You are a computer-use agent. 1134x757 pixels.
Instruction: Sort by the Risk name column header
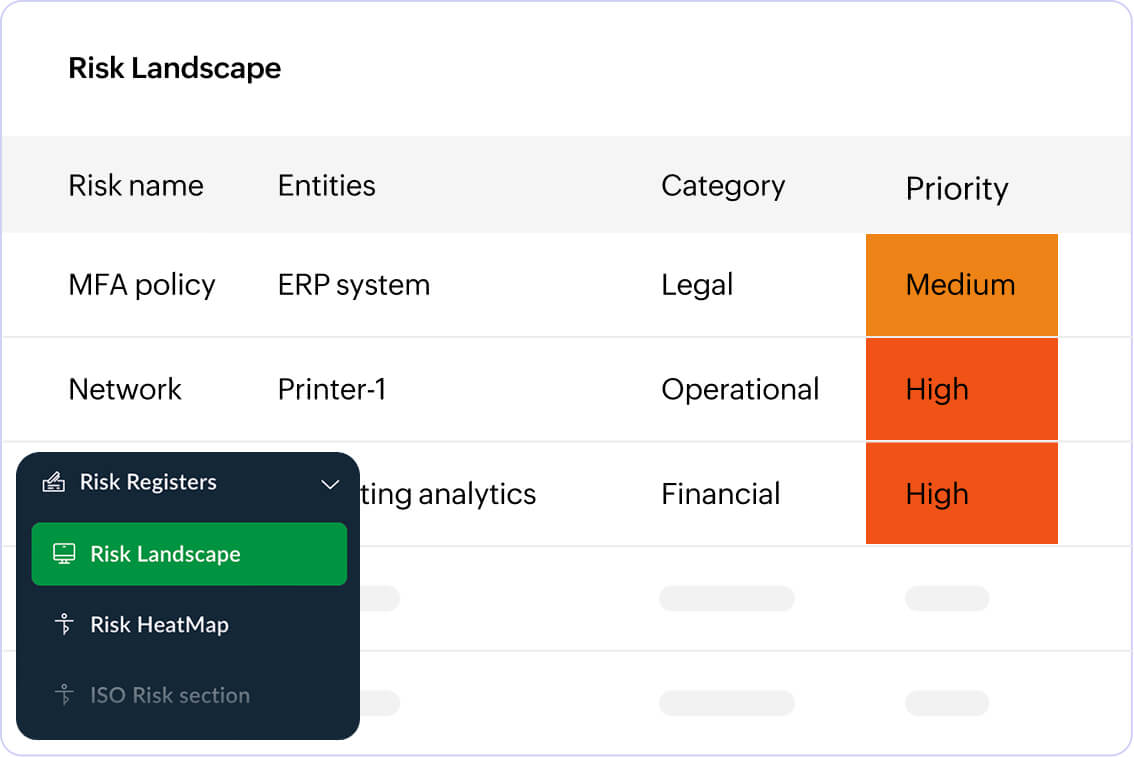tap(136, 186)
